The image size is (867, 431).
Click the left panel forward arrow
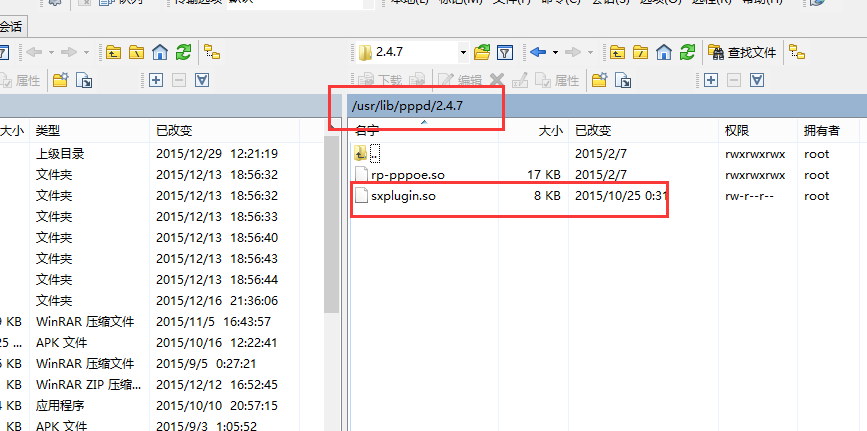click(69, 52)
